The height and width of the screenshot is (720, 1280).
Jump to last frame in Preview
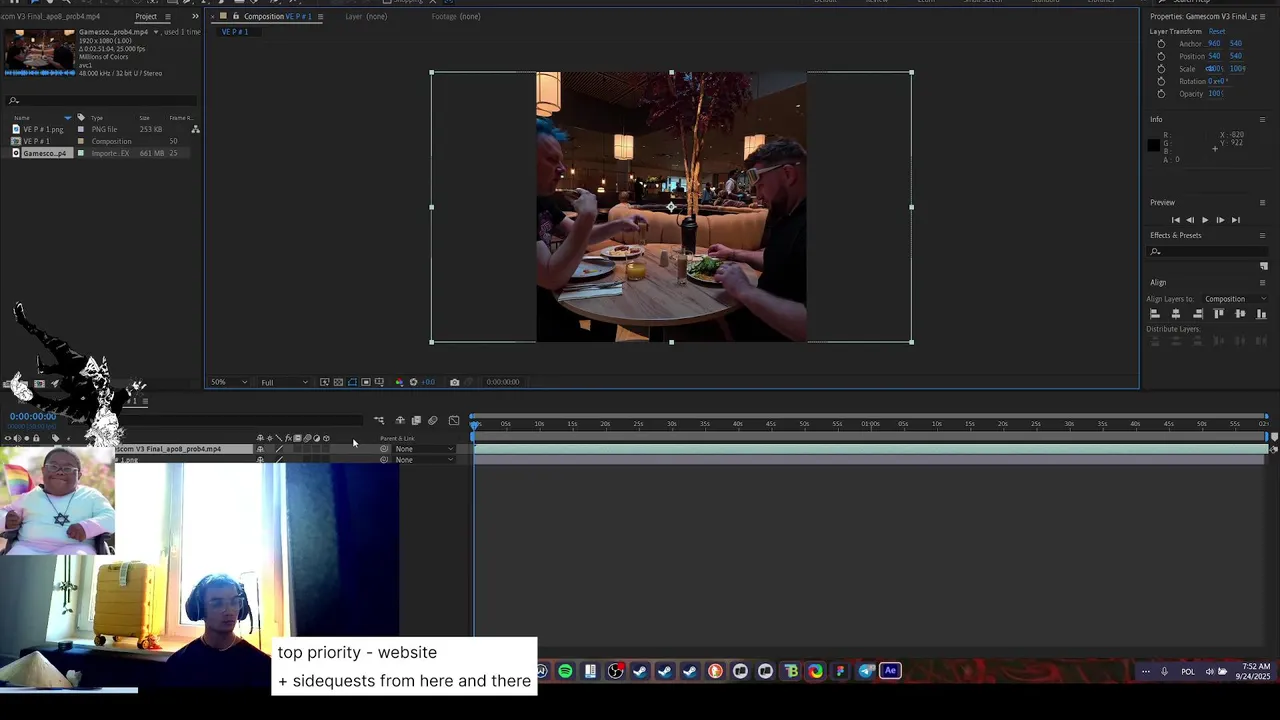1235,220
